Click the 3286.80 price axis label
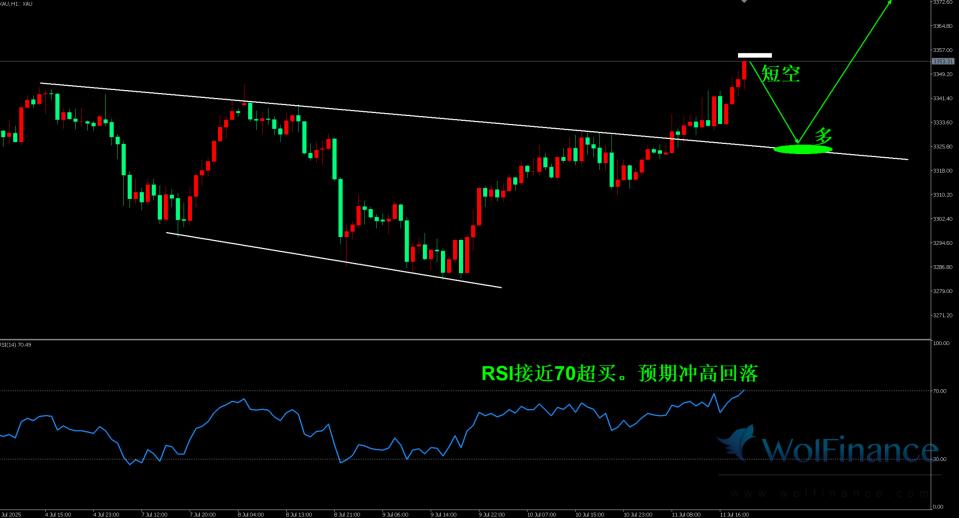The height and width of the screenshot is (518, 959). click(x=944, y=267)
